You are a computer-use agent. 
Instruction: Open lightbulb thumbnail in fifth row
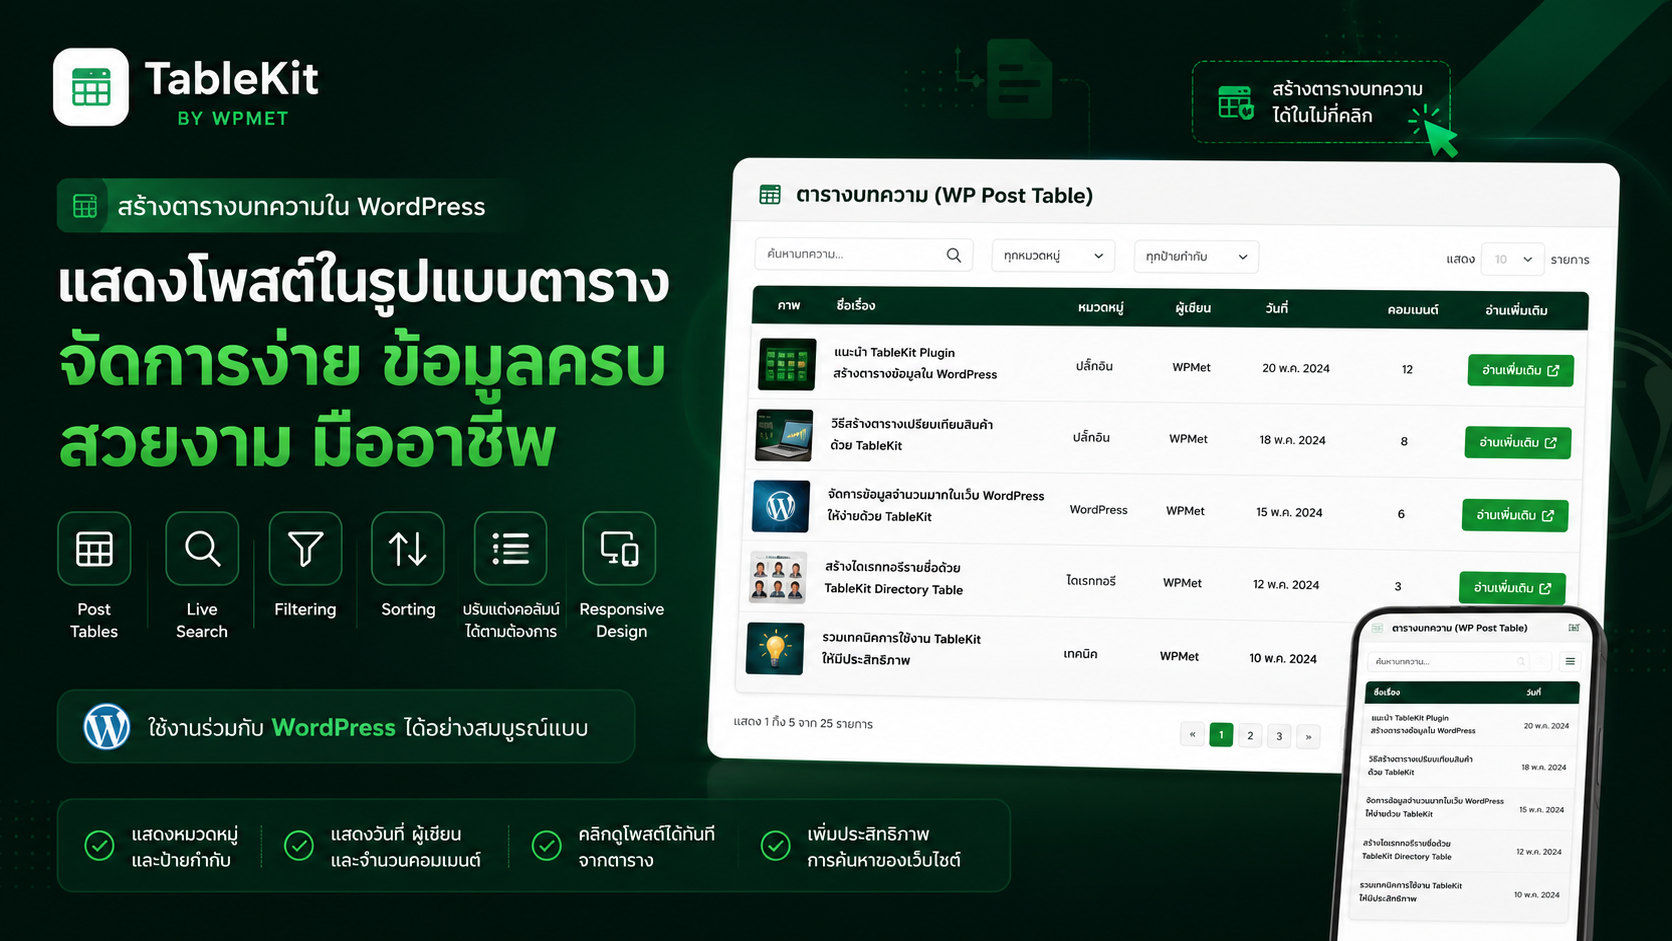click(x=775, y=649)
